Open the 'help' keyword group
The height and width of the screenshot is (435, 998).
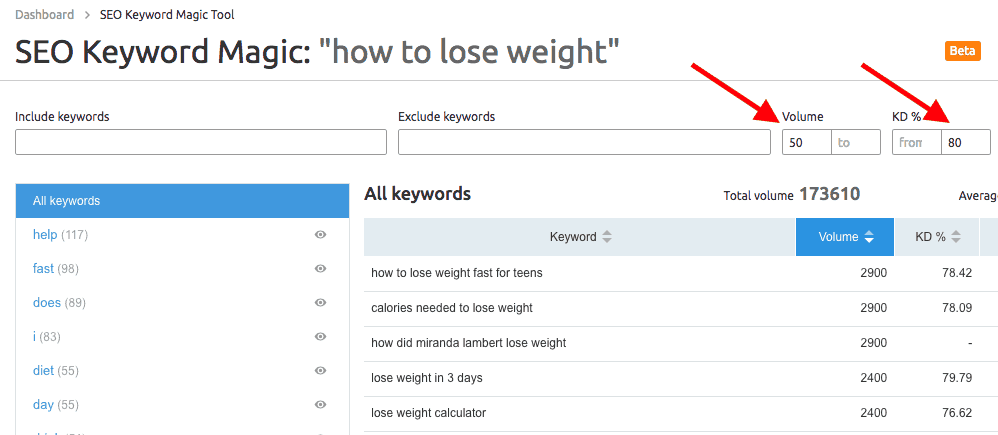(x=45, y=235)
